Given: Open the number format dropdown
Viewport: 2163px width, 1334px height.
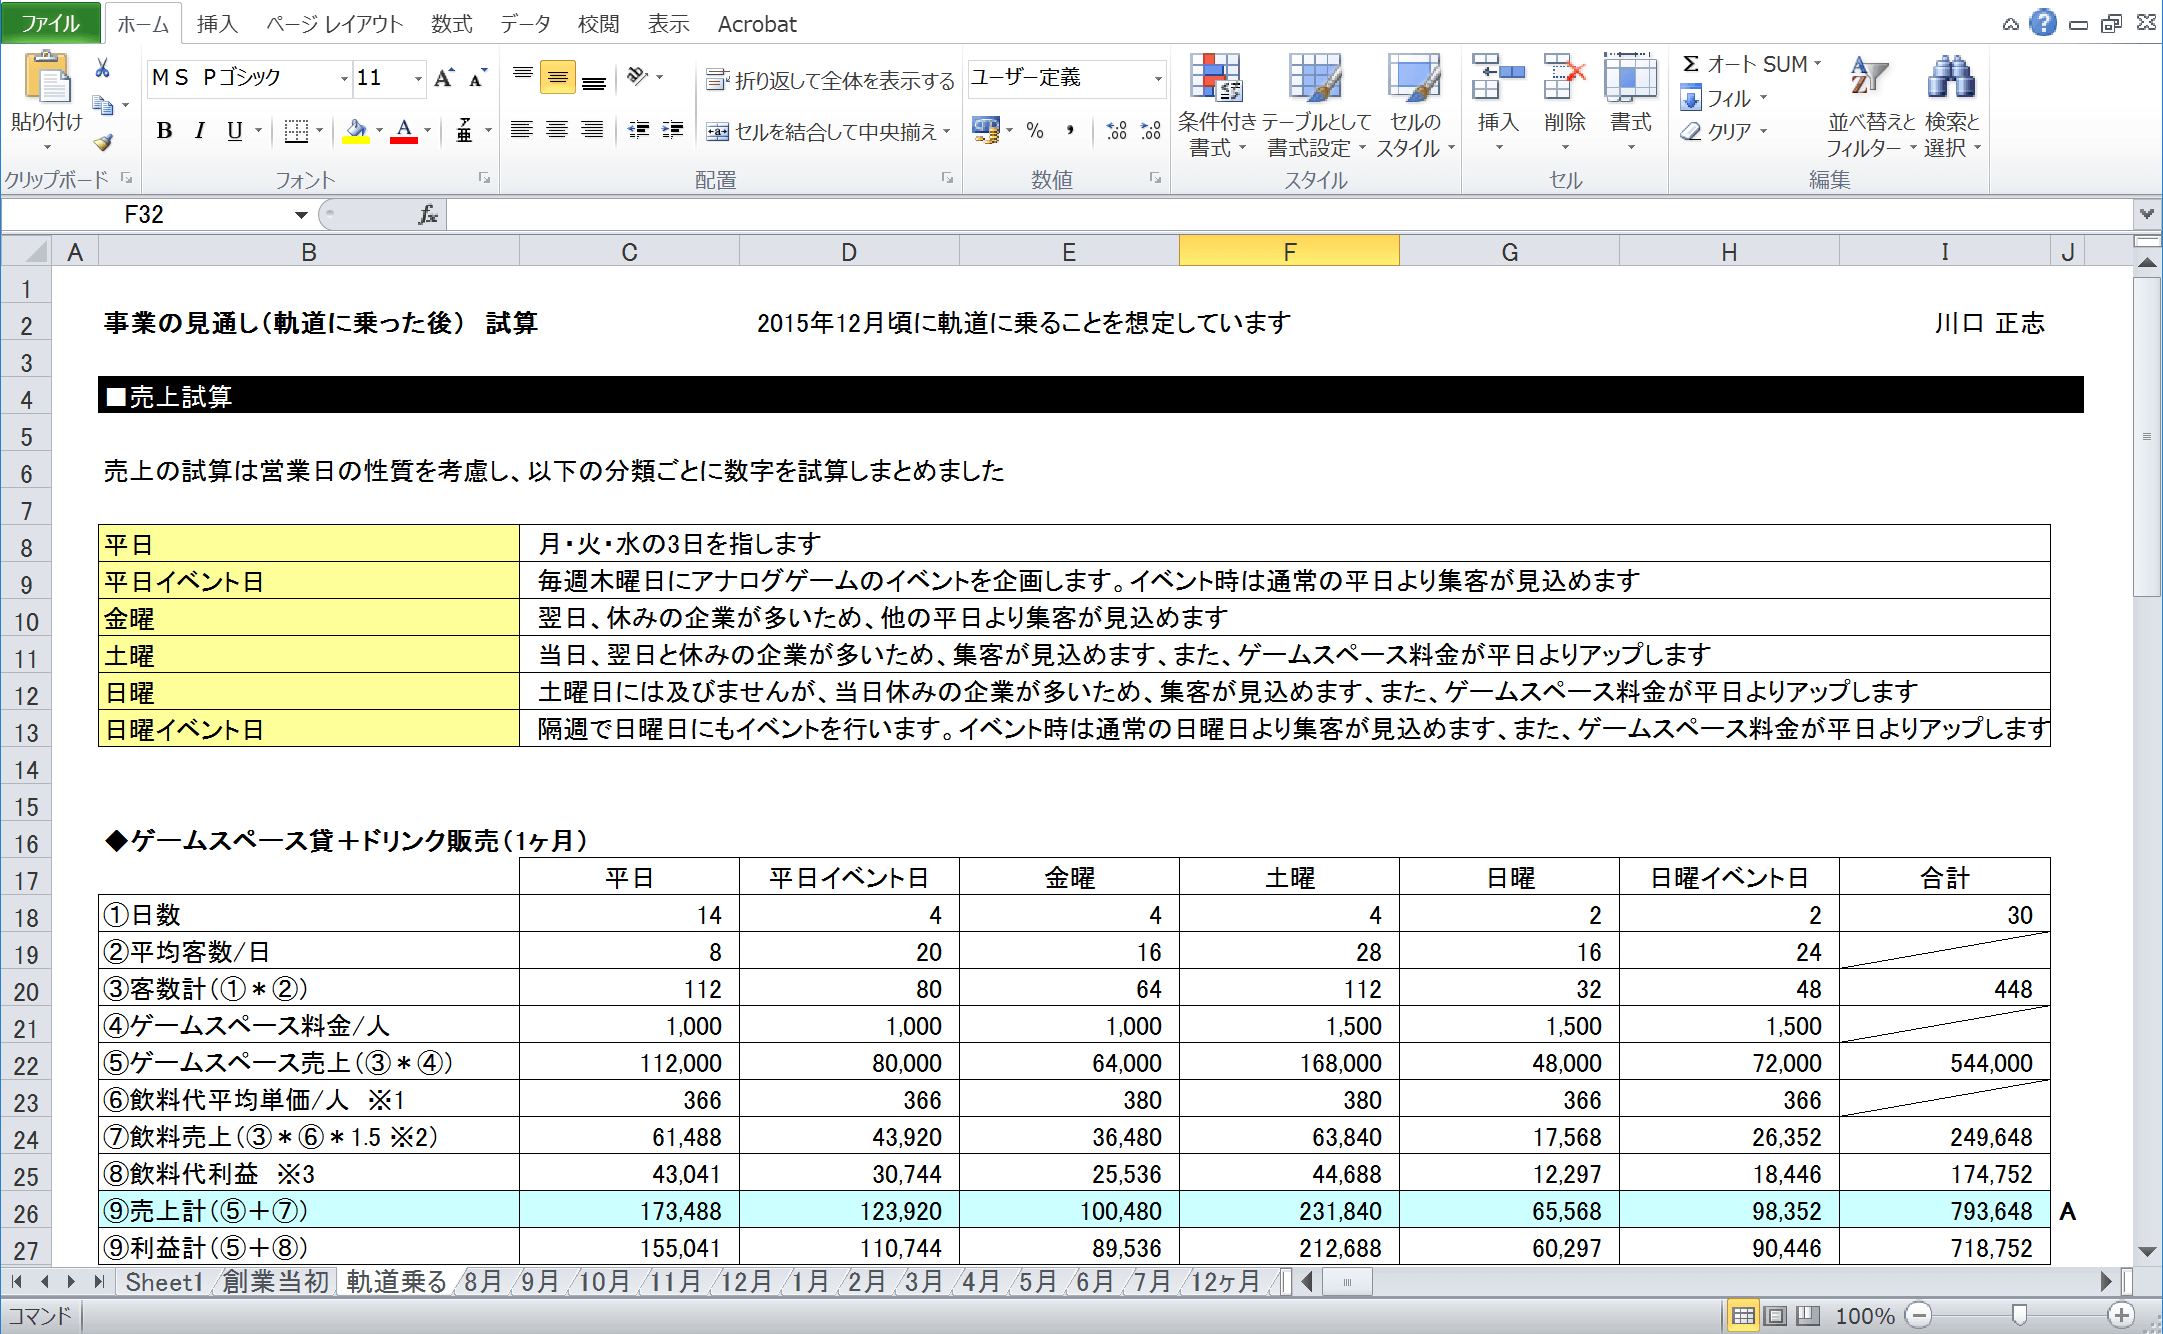Looking at the screenshot, I should coord(1158,78).
